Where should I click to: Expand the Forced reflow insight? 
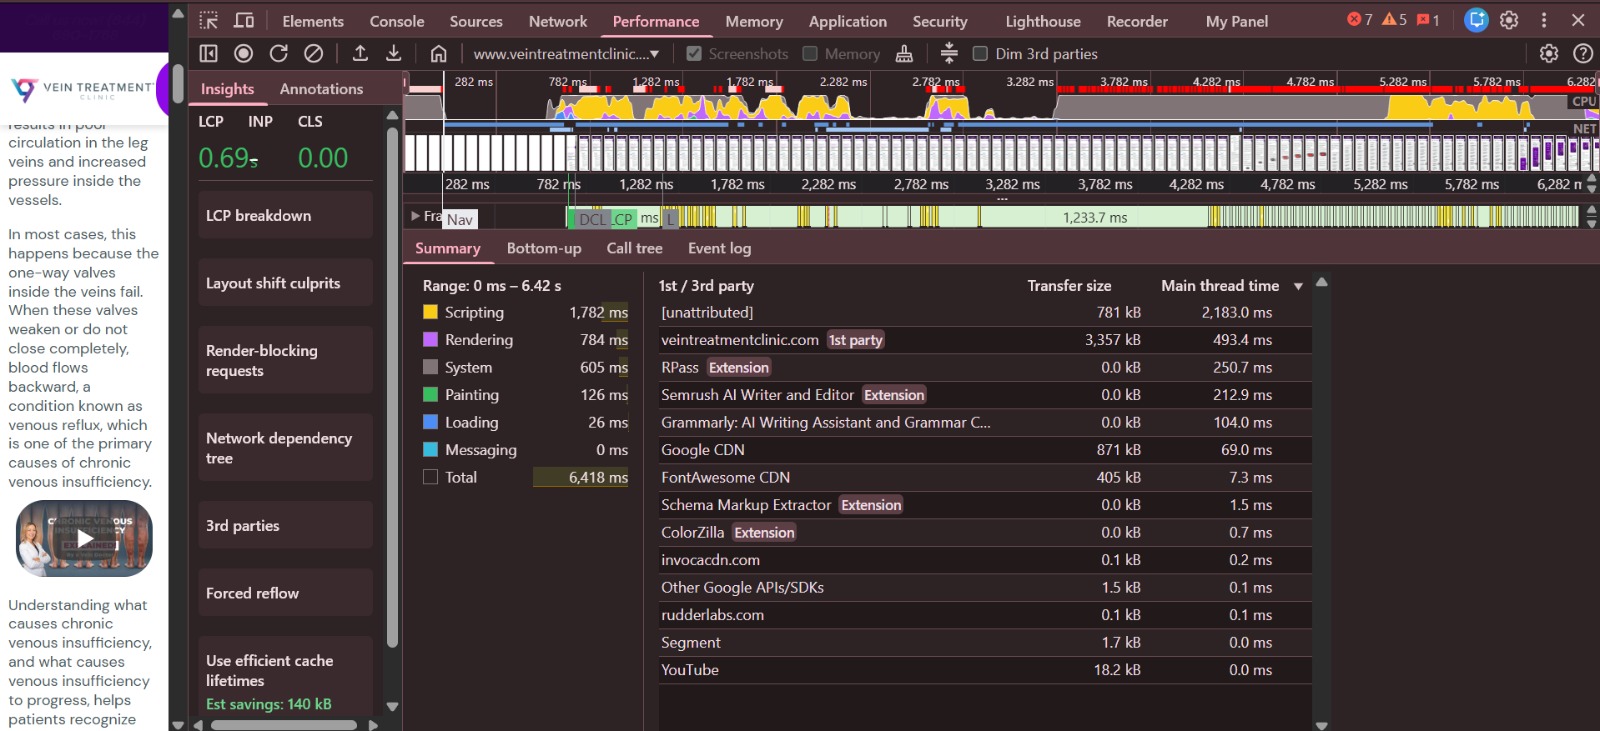(x=285, y=593)
